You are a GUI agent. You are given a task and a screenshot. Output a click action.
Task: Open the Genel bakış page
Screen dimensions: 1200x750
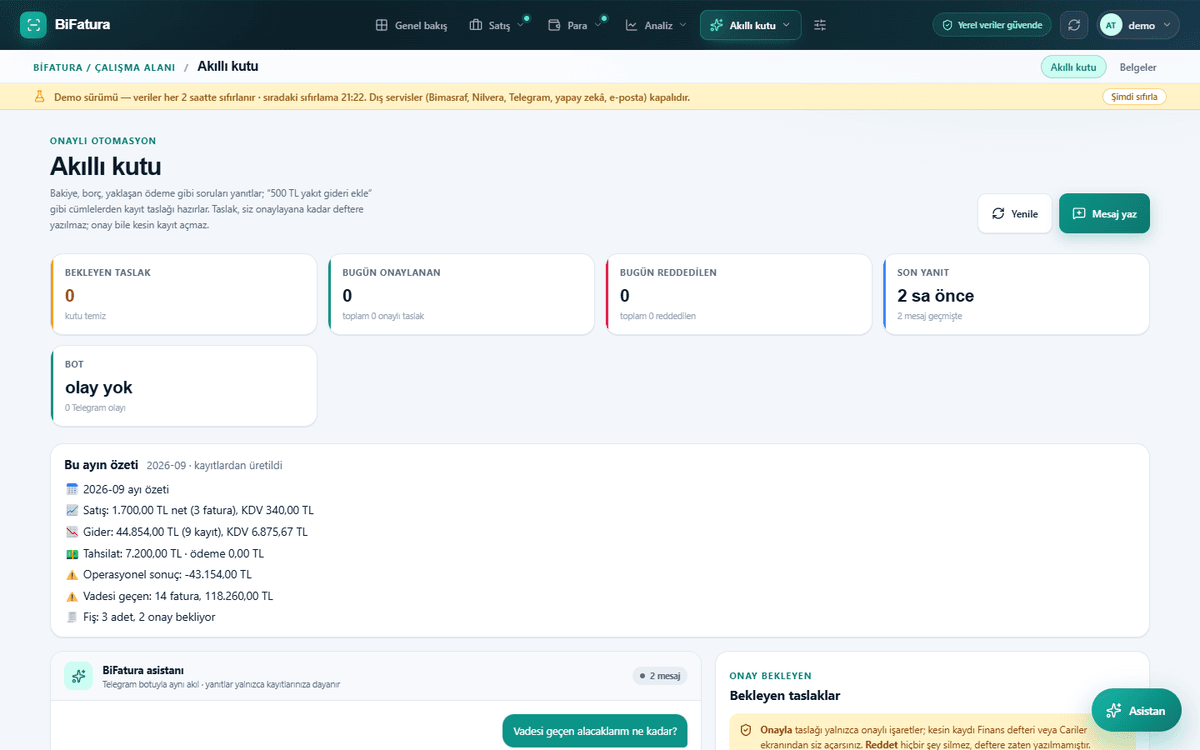pos(411,25)
